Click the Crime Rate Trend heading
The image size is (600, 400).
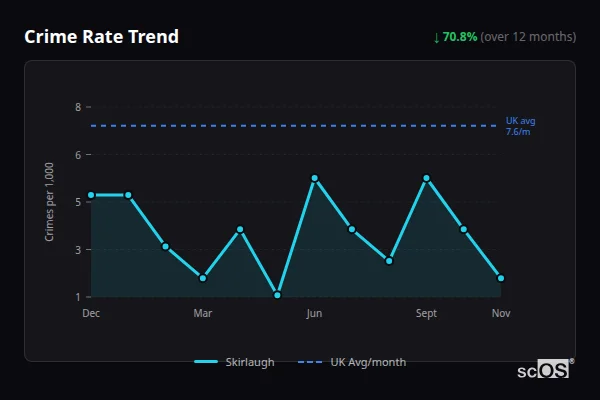point(101,37)
